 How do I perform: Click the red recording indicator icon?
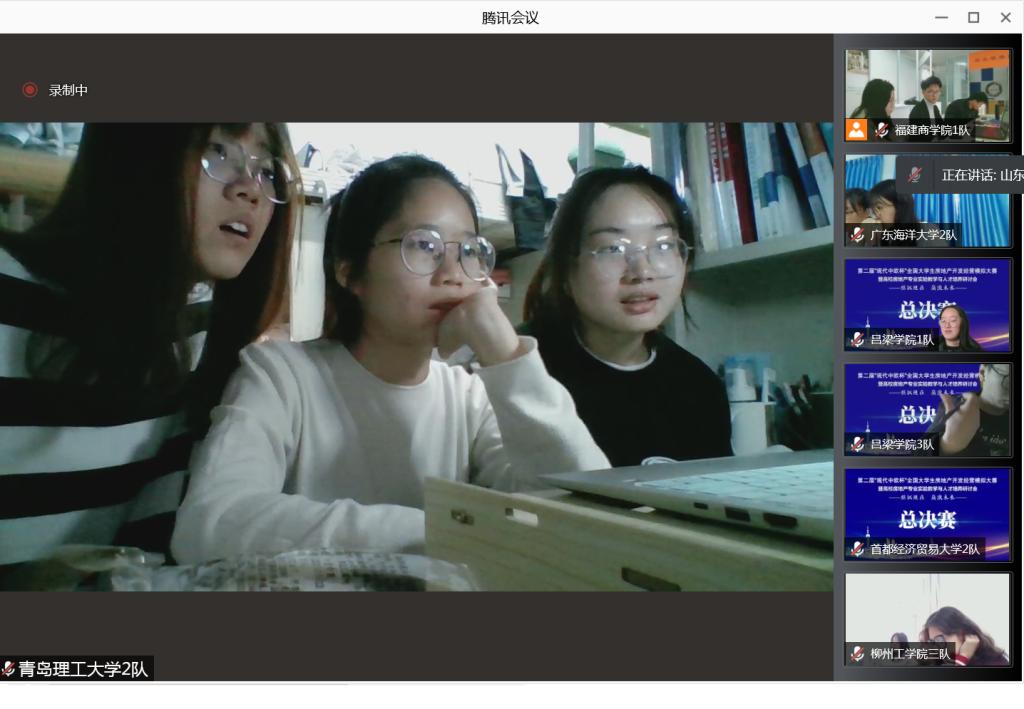point(30,90)
